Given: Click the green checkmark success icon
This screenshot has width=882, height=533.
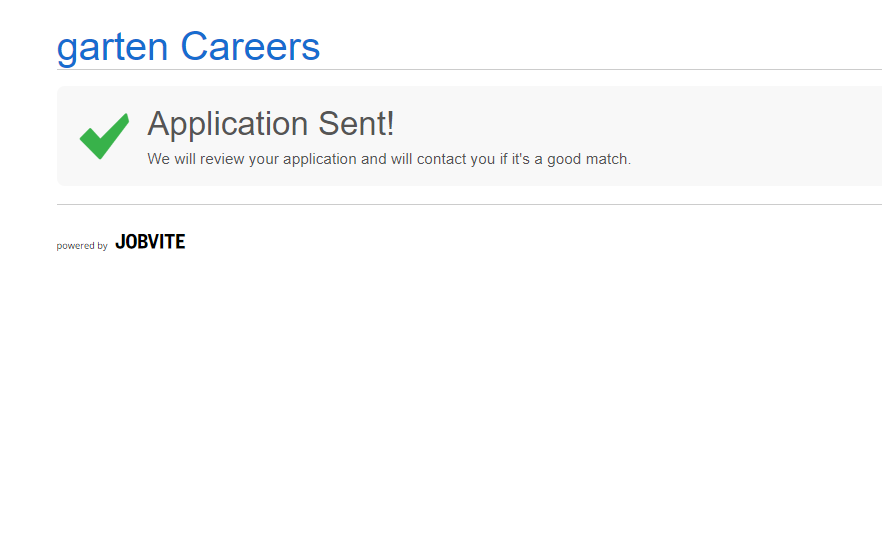Looking at the screenshot, I should click(x=104, y=136).
